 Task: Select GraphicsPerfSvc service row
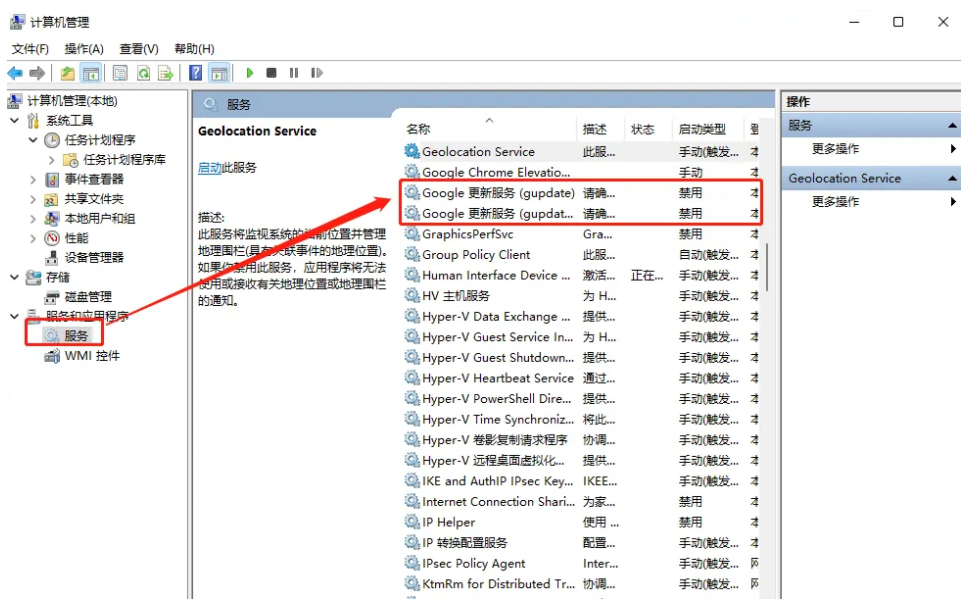581,234
